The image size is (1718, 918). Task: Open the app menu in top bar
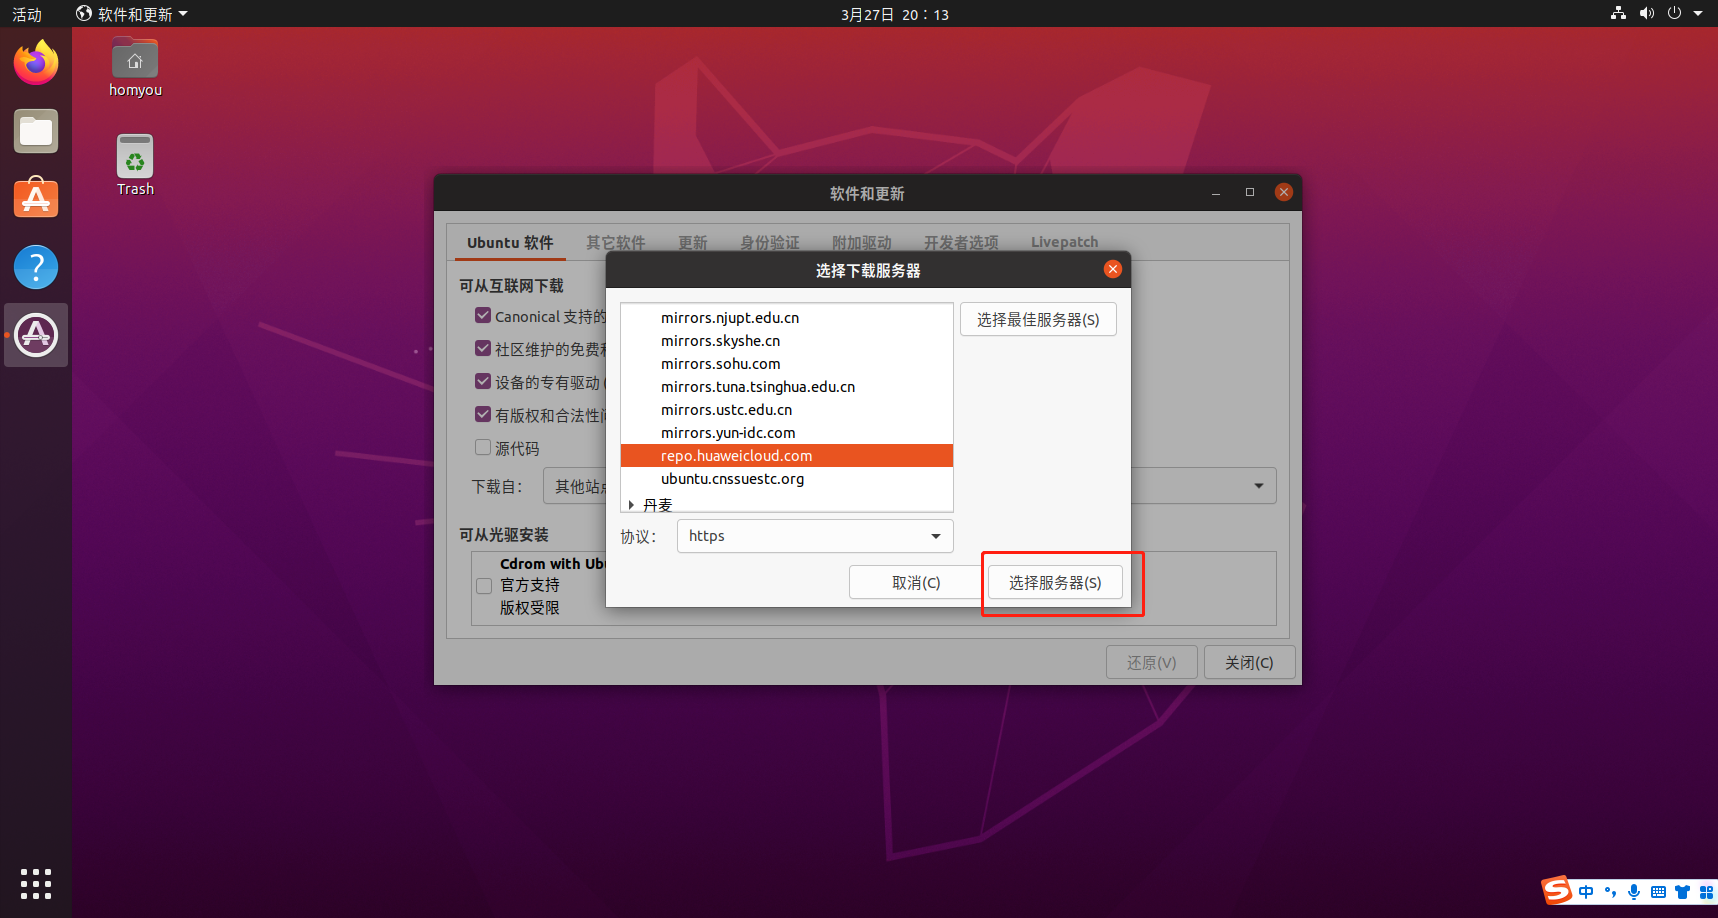132,14
